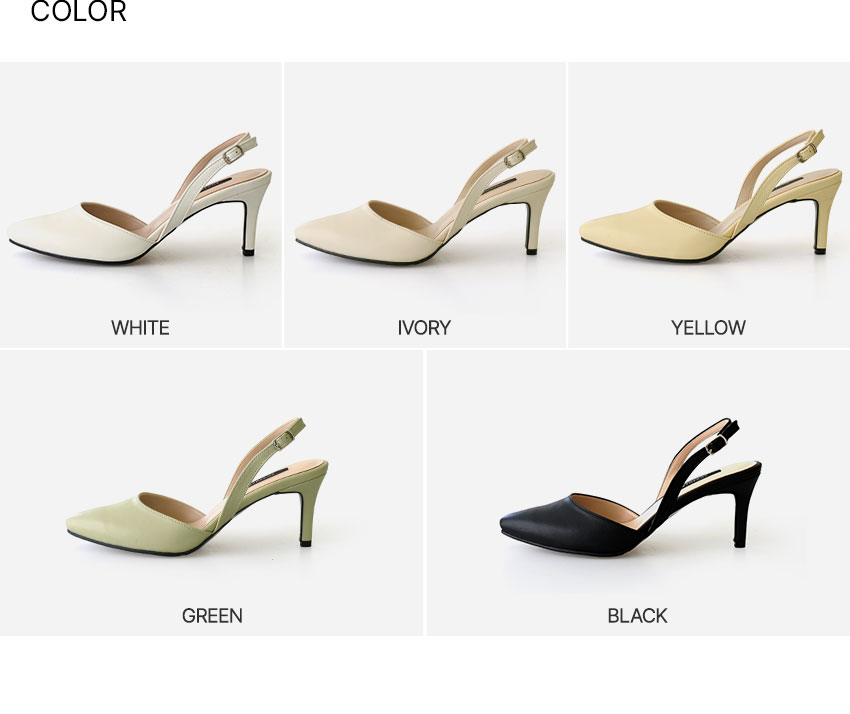Click the buckle on the yellow shoe
The width and height of the screenshot is (850, 714).
point(806,152)
